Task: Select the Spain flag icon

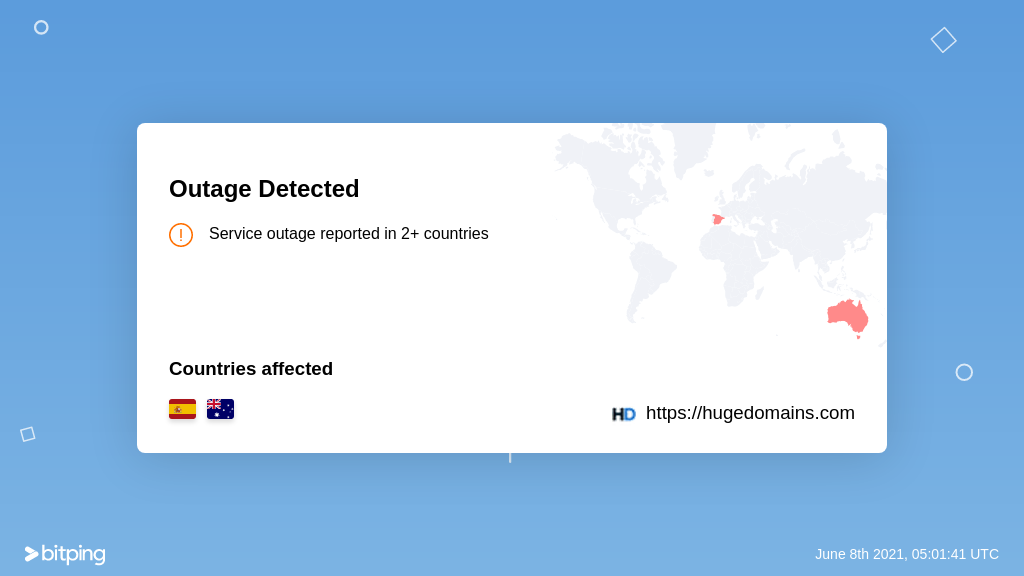Action: (182, 409)
